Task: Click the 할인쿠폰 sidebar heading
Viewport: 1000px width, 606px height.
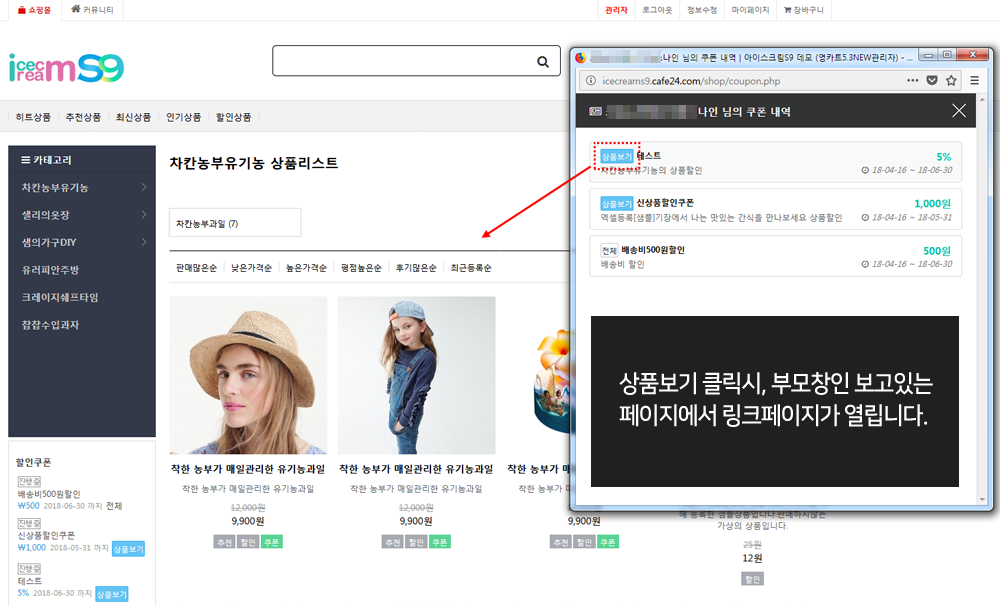Action: pyautogui.click(x=33, y=462)
